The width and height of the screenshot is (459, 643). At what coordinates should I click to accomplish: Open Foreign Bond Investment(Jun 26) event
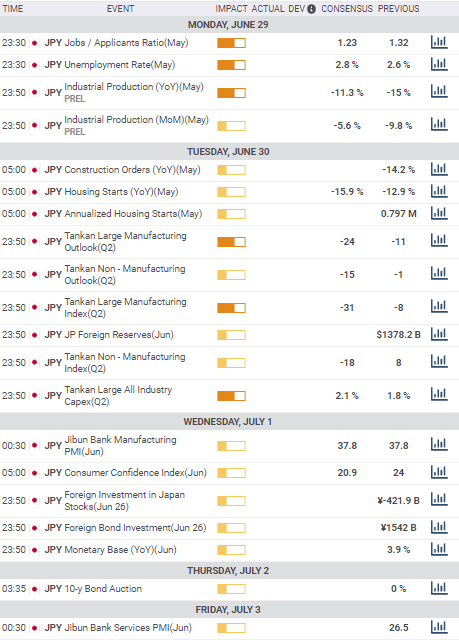pos(135,527)
